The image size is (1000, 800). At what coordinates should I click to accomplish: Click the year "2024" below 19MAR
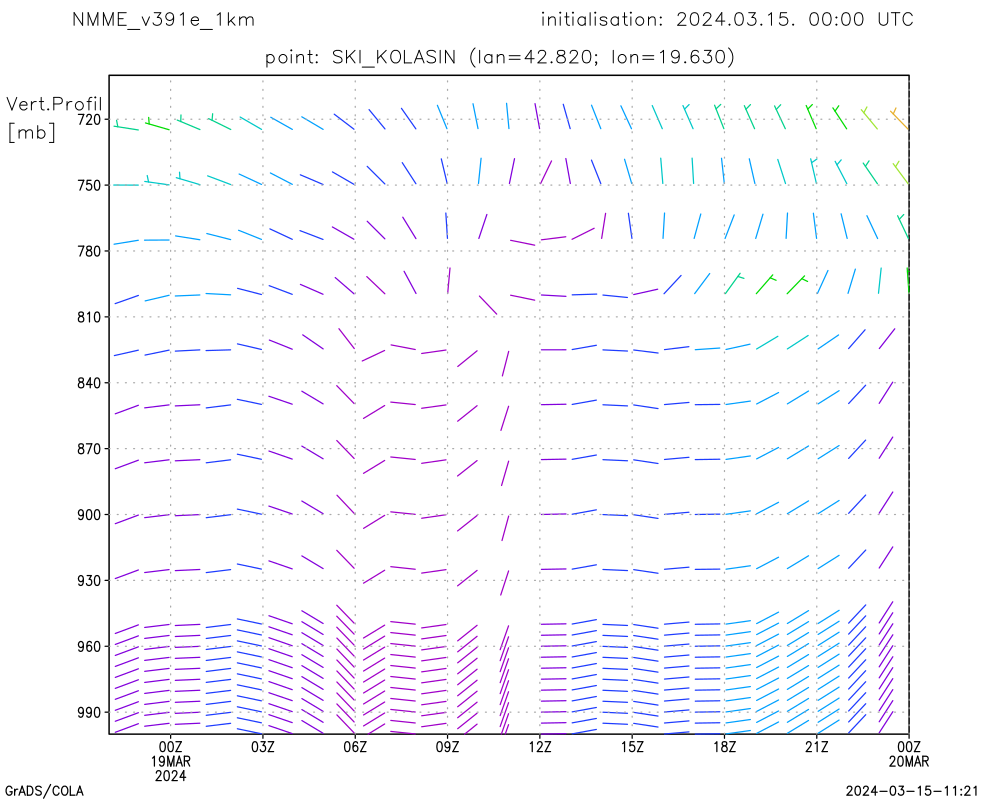tap(170, 776)
